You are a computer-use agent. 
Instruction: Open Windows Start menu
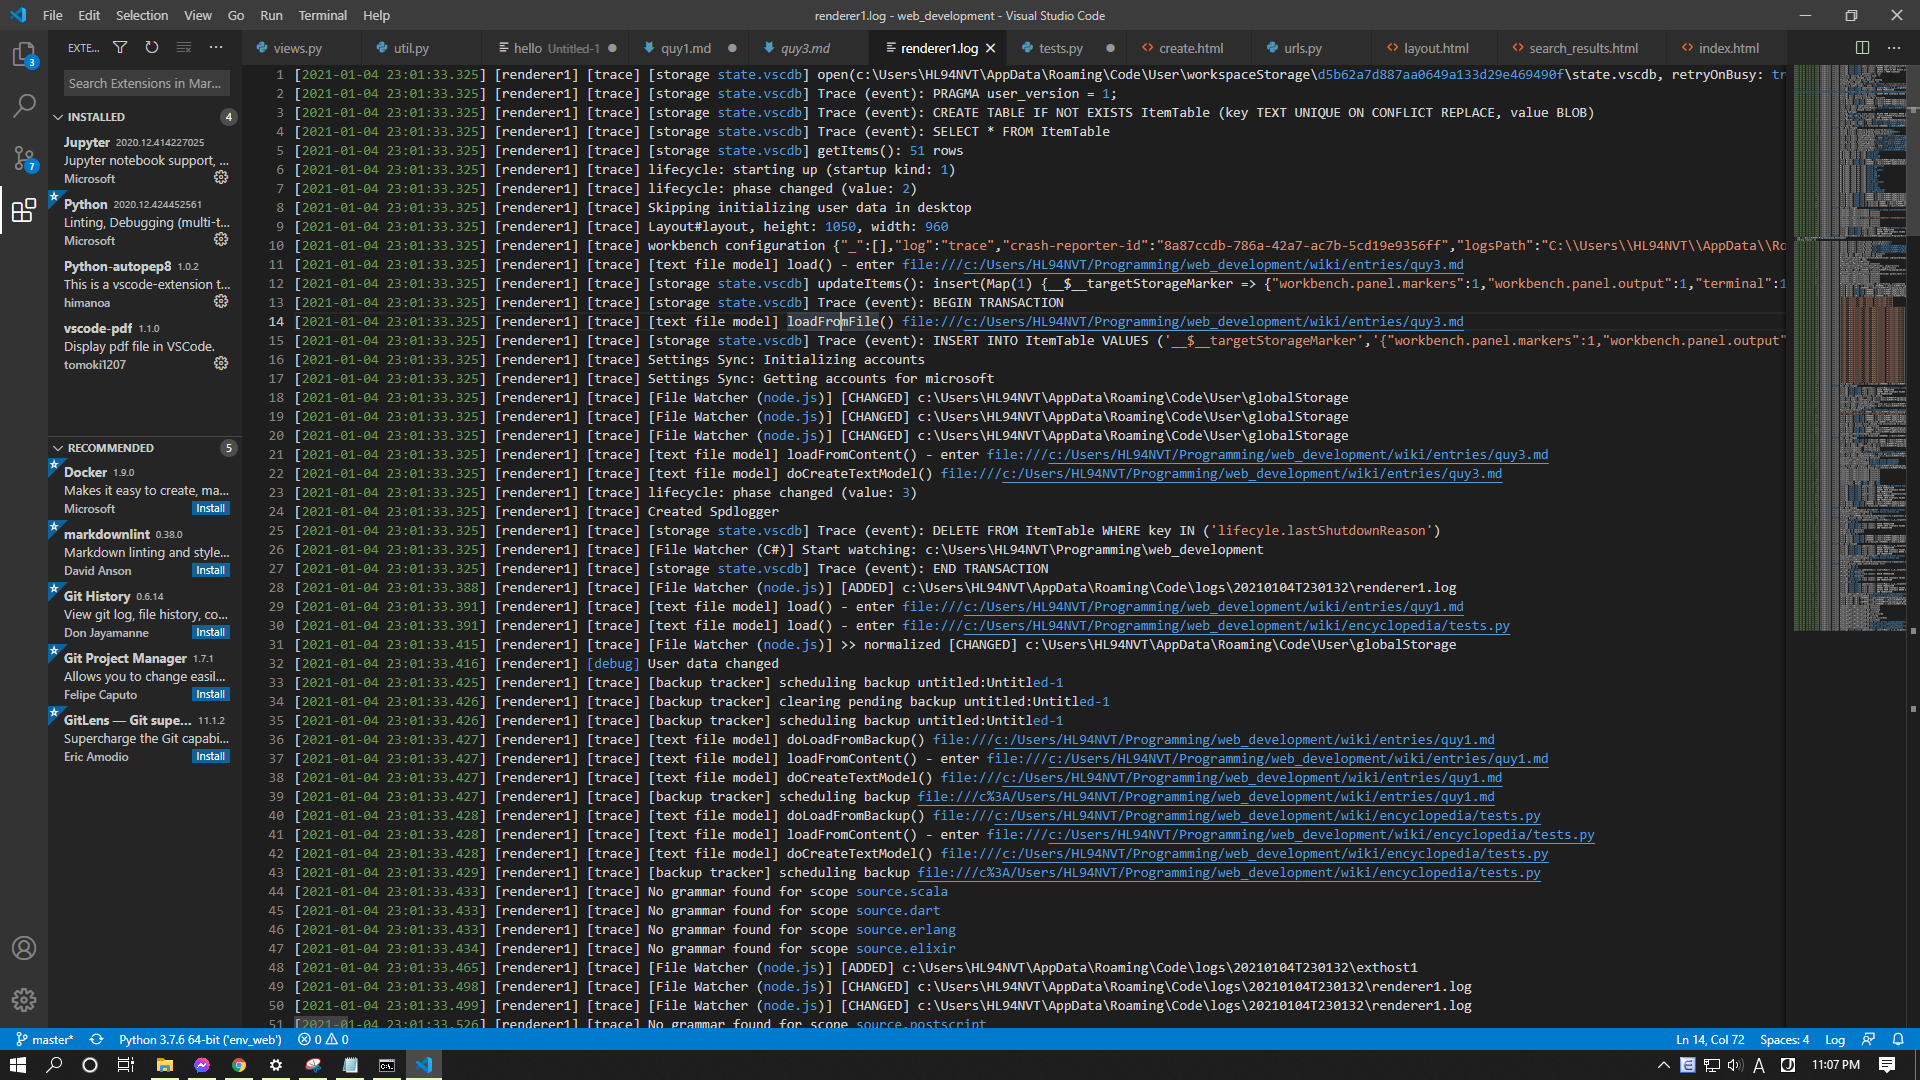[x=18, y=1065]
